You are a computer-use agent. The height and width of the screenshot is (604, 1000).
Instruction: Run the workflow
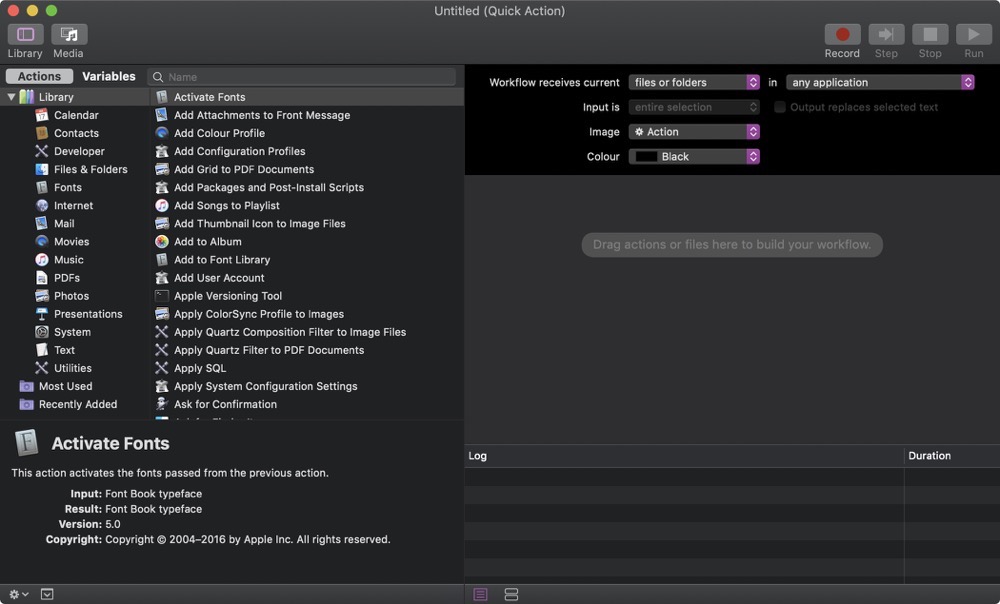[x=973, y=34]
